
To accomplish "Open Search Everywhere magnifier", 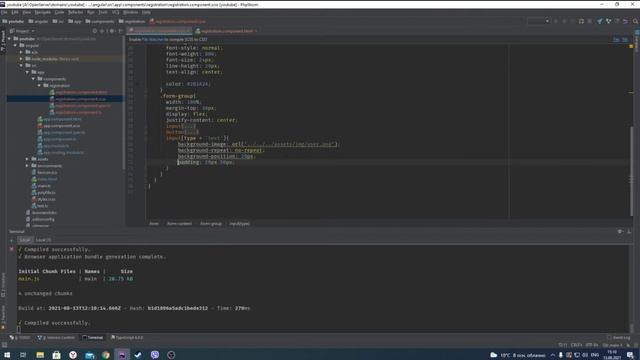I will tap(635, 21).
